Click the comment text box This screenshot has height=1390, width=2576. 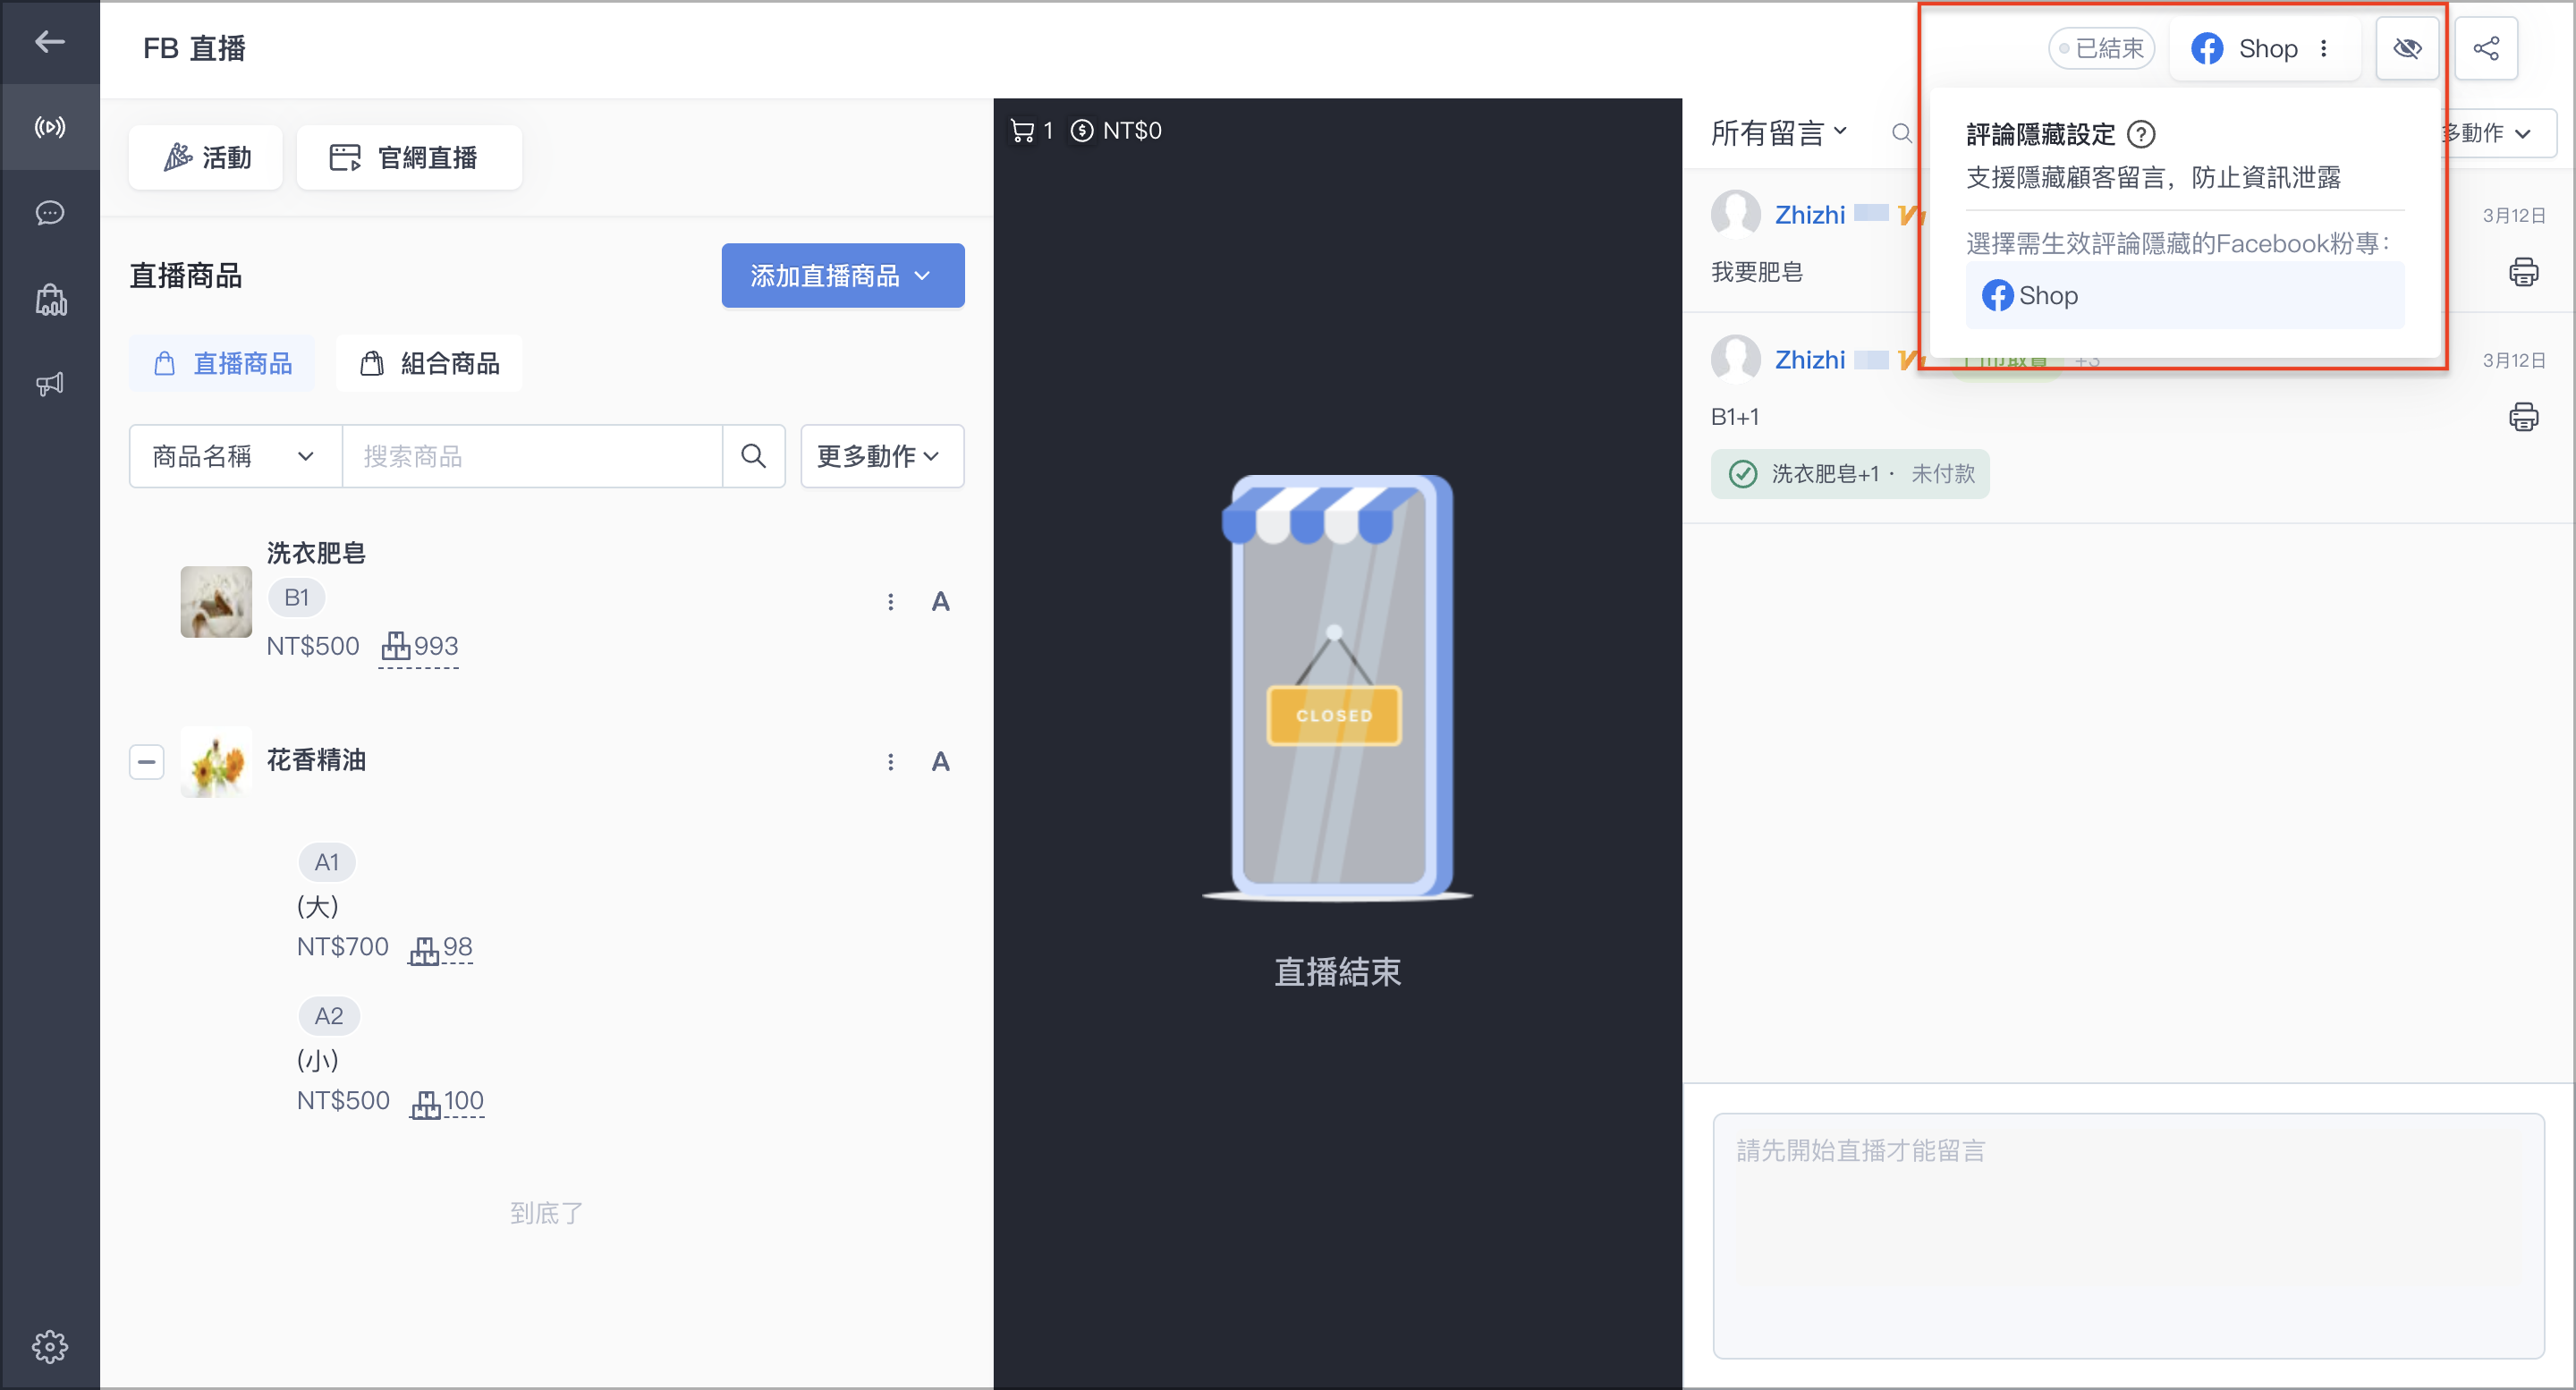(2127, 1236)
